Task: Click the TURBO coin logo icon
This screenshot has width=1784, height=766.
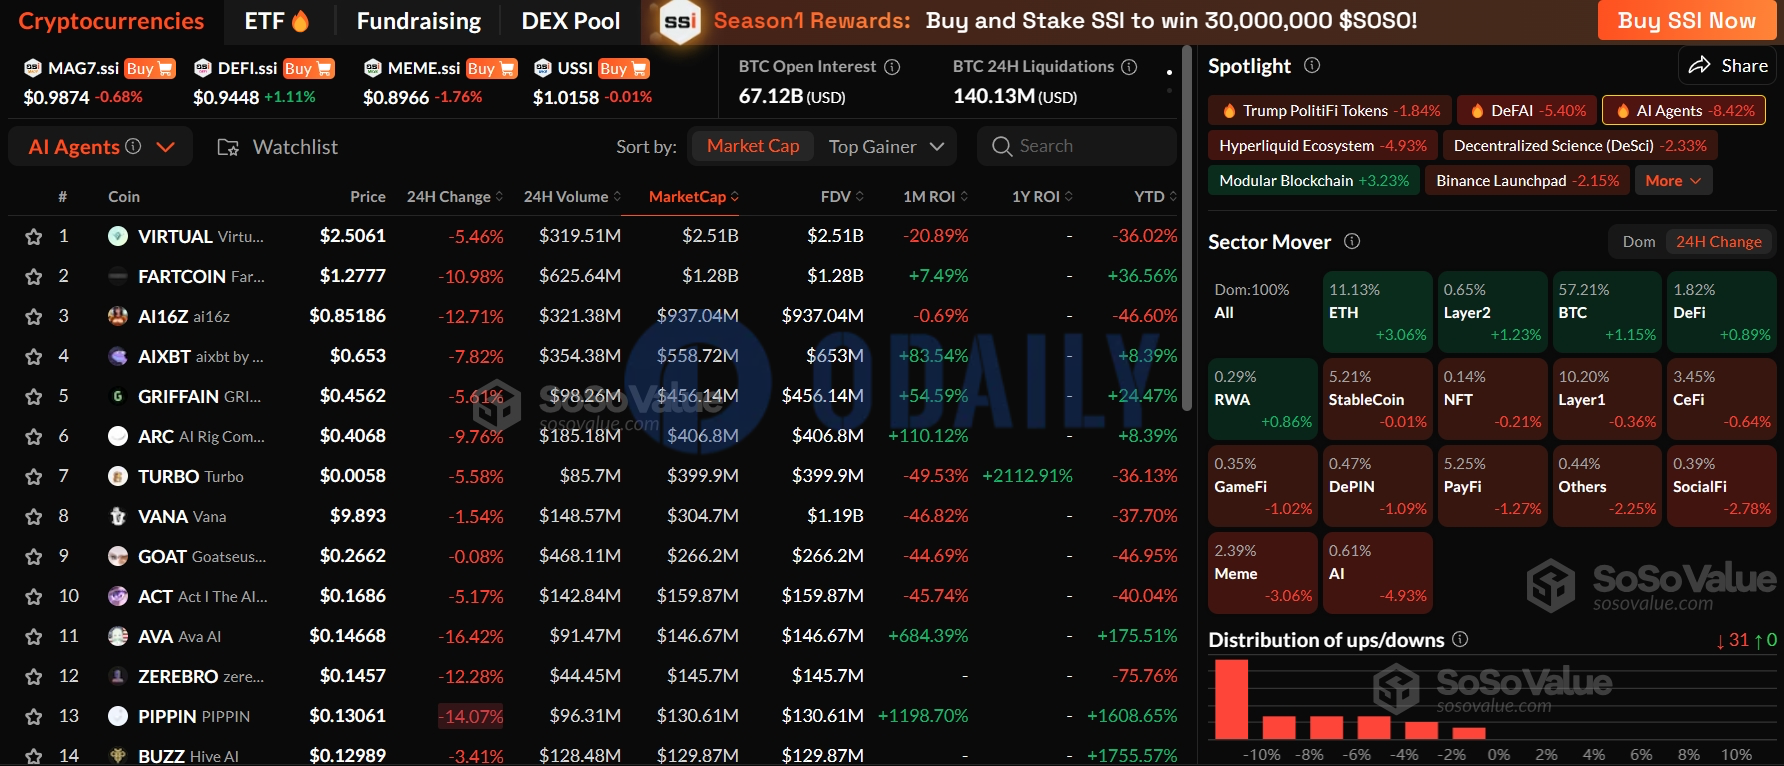Action: [x=118, y=476]
